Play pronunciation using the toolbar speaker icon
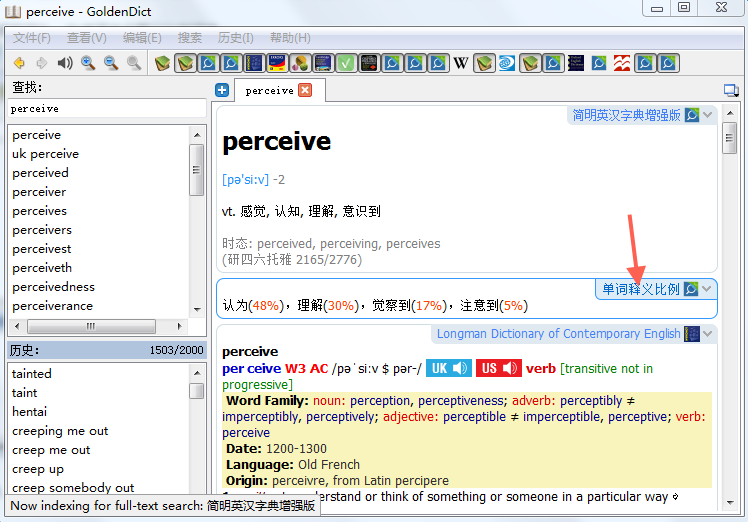The height and width of the screenshot is (522, 748). point(65,63)
